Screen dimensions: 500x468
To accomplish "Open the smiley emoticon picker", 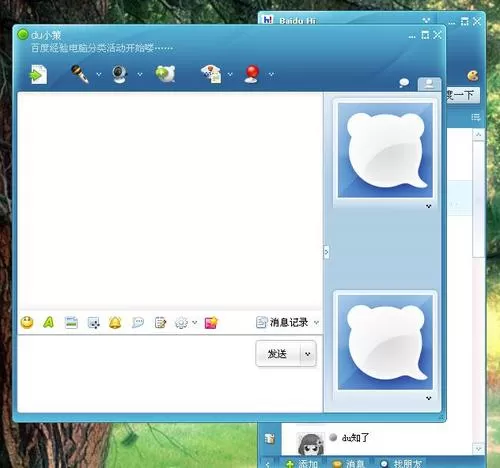I will click(x=27, y=322).
